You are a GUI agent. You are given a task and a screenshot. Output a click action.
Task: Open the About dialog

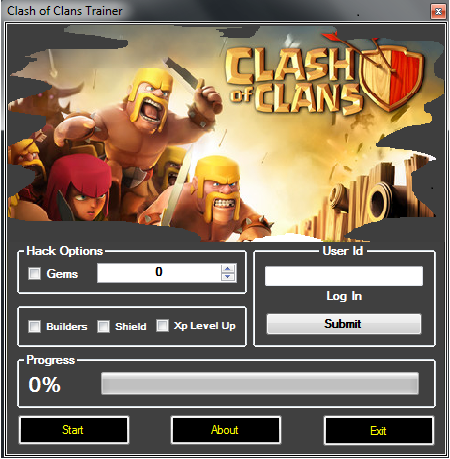tap(226, 430)
